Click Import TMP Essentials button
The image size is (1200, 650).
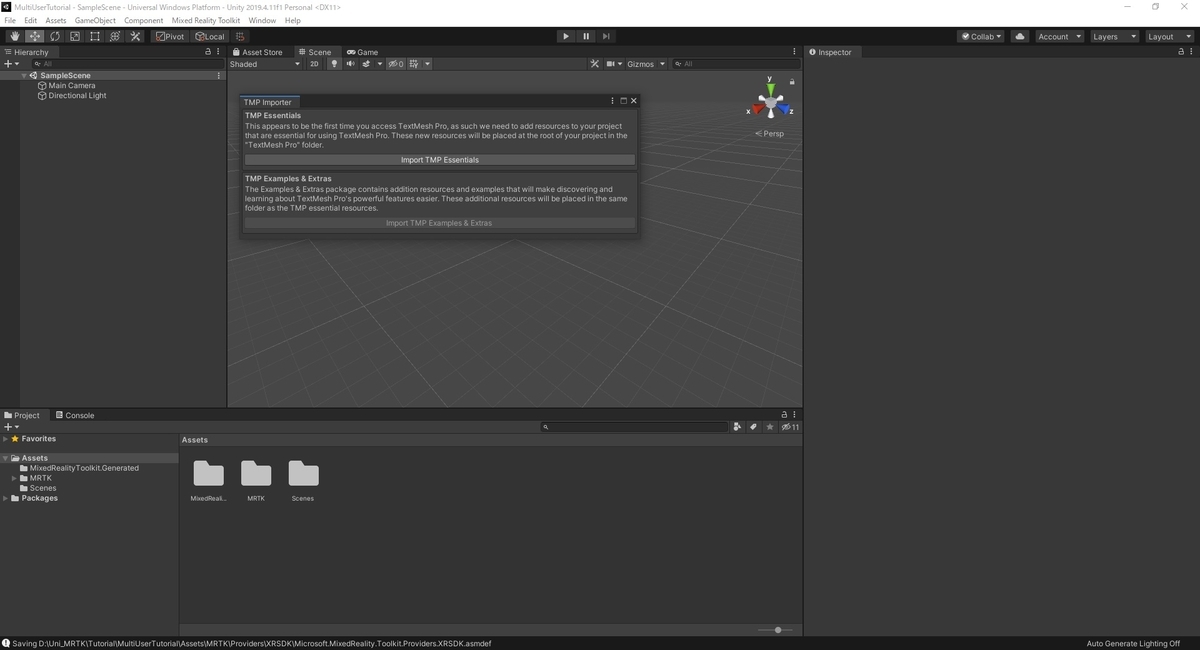click(x=440, y=160)
